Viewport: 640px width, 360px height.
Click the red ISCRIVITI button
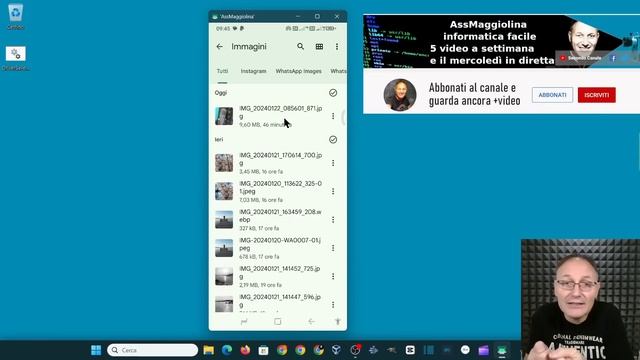[x=597, y=95]
